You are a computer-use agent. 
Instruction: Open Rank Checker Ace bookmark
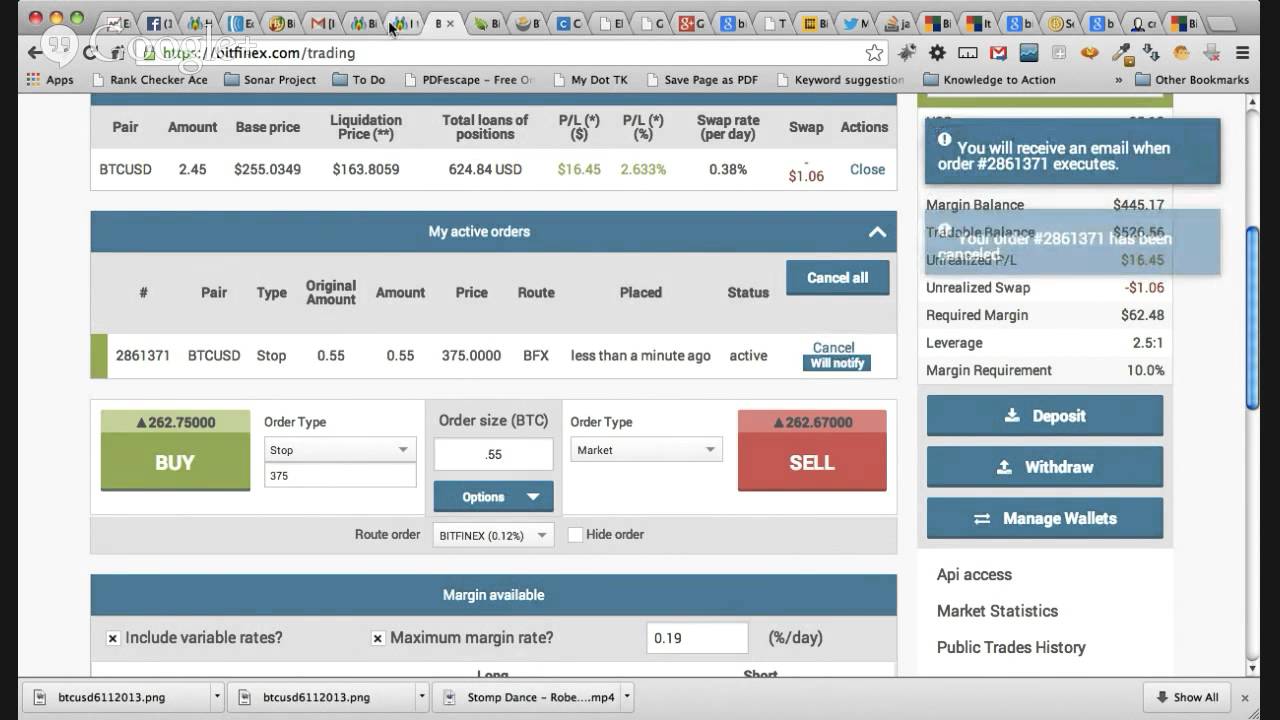point(148,80)
